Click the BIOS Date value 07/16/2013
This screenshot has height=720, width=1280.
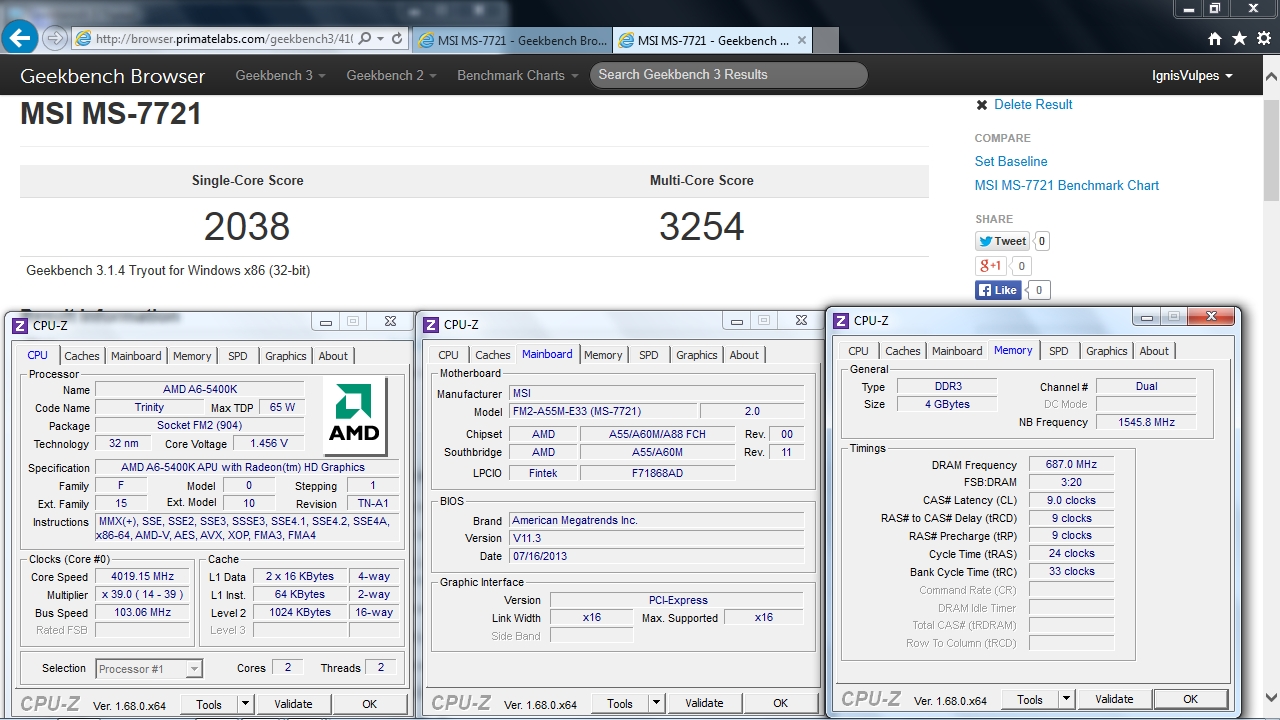coord(656,556)
